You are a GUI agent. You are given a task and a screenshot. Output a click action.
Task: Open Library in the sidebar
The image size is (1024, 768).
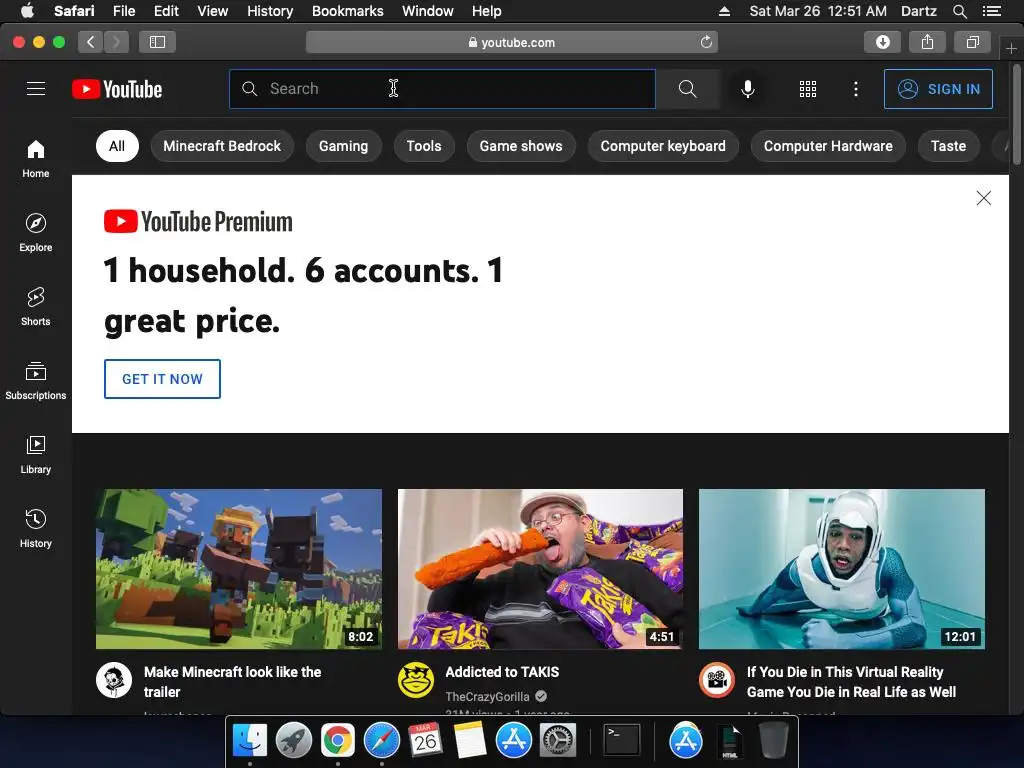[36, 455]
